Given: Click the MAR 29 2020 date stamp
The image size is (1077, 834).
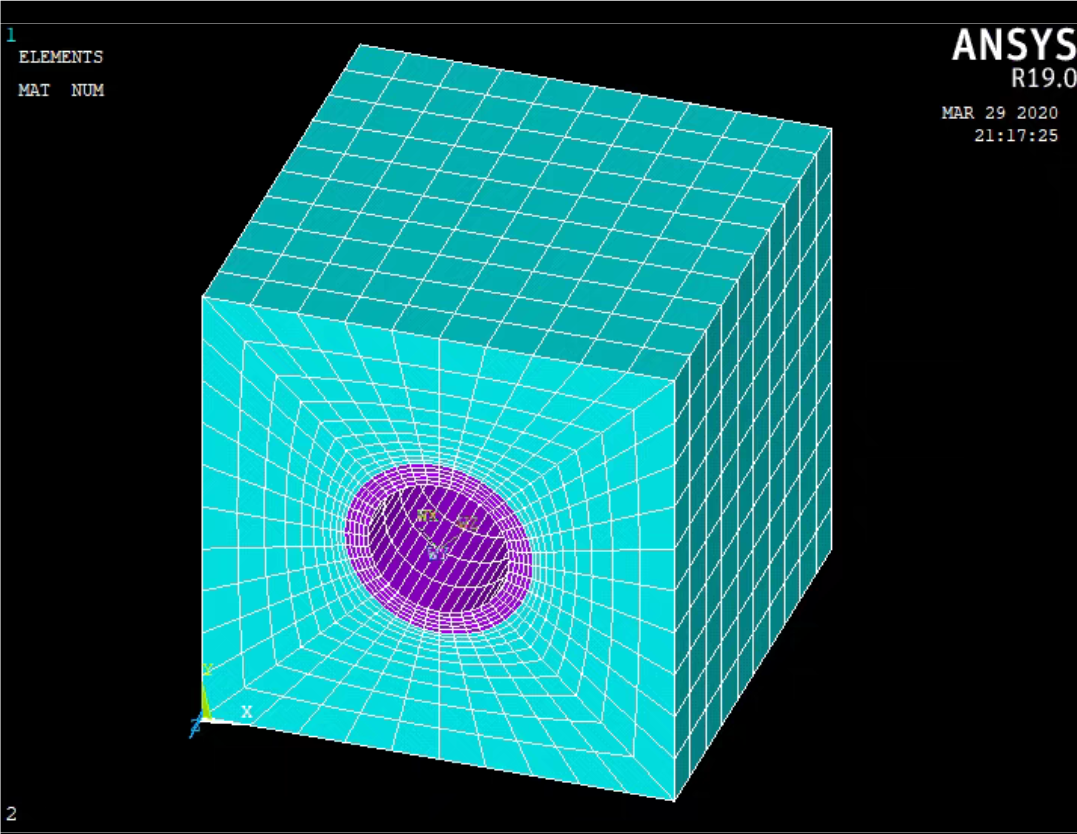Looking at the screenshot, I should pyautogui.click(x=999, y=113).
